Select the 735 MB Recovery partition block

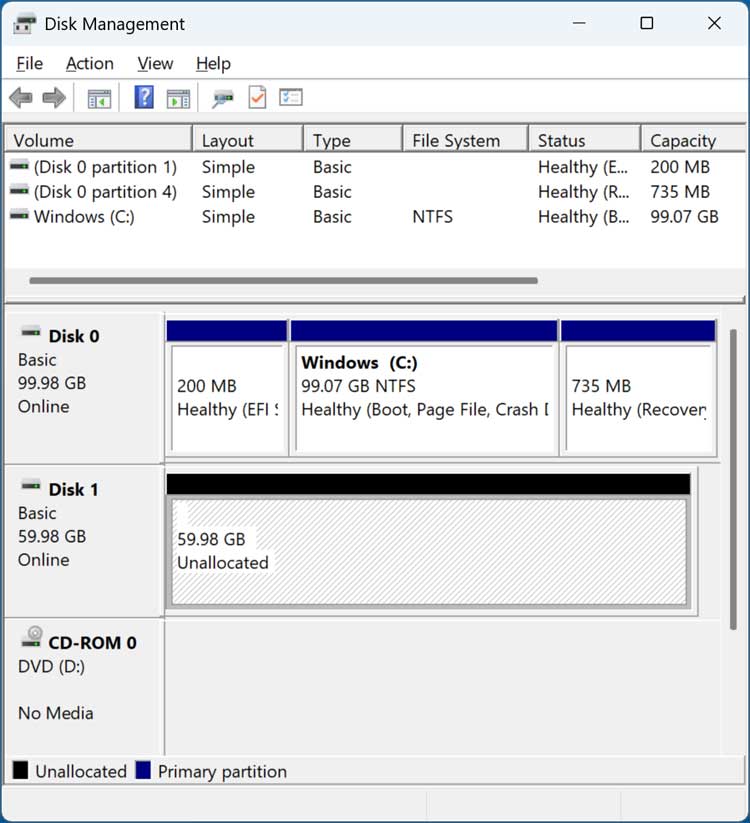[639, 387]
